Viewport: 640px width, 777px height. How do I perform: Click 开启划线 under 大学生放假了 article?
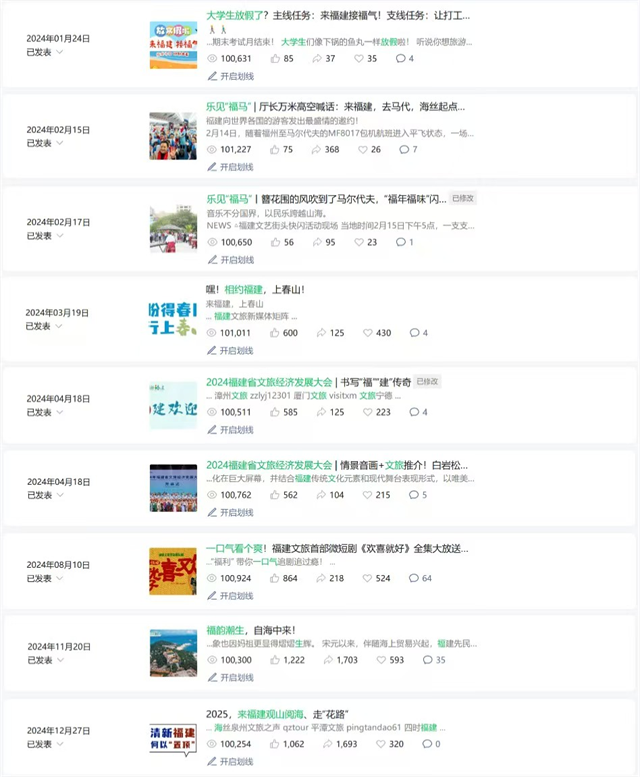pyautogui.click(x=231, y=76)
